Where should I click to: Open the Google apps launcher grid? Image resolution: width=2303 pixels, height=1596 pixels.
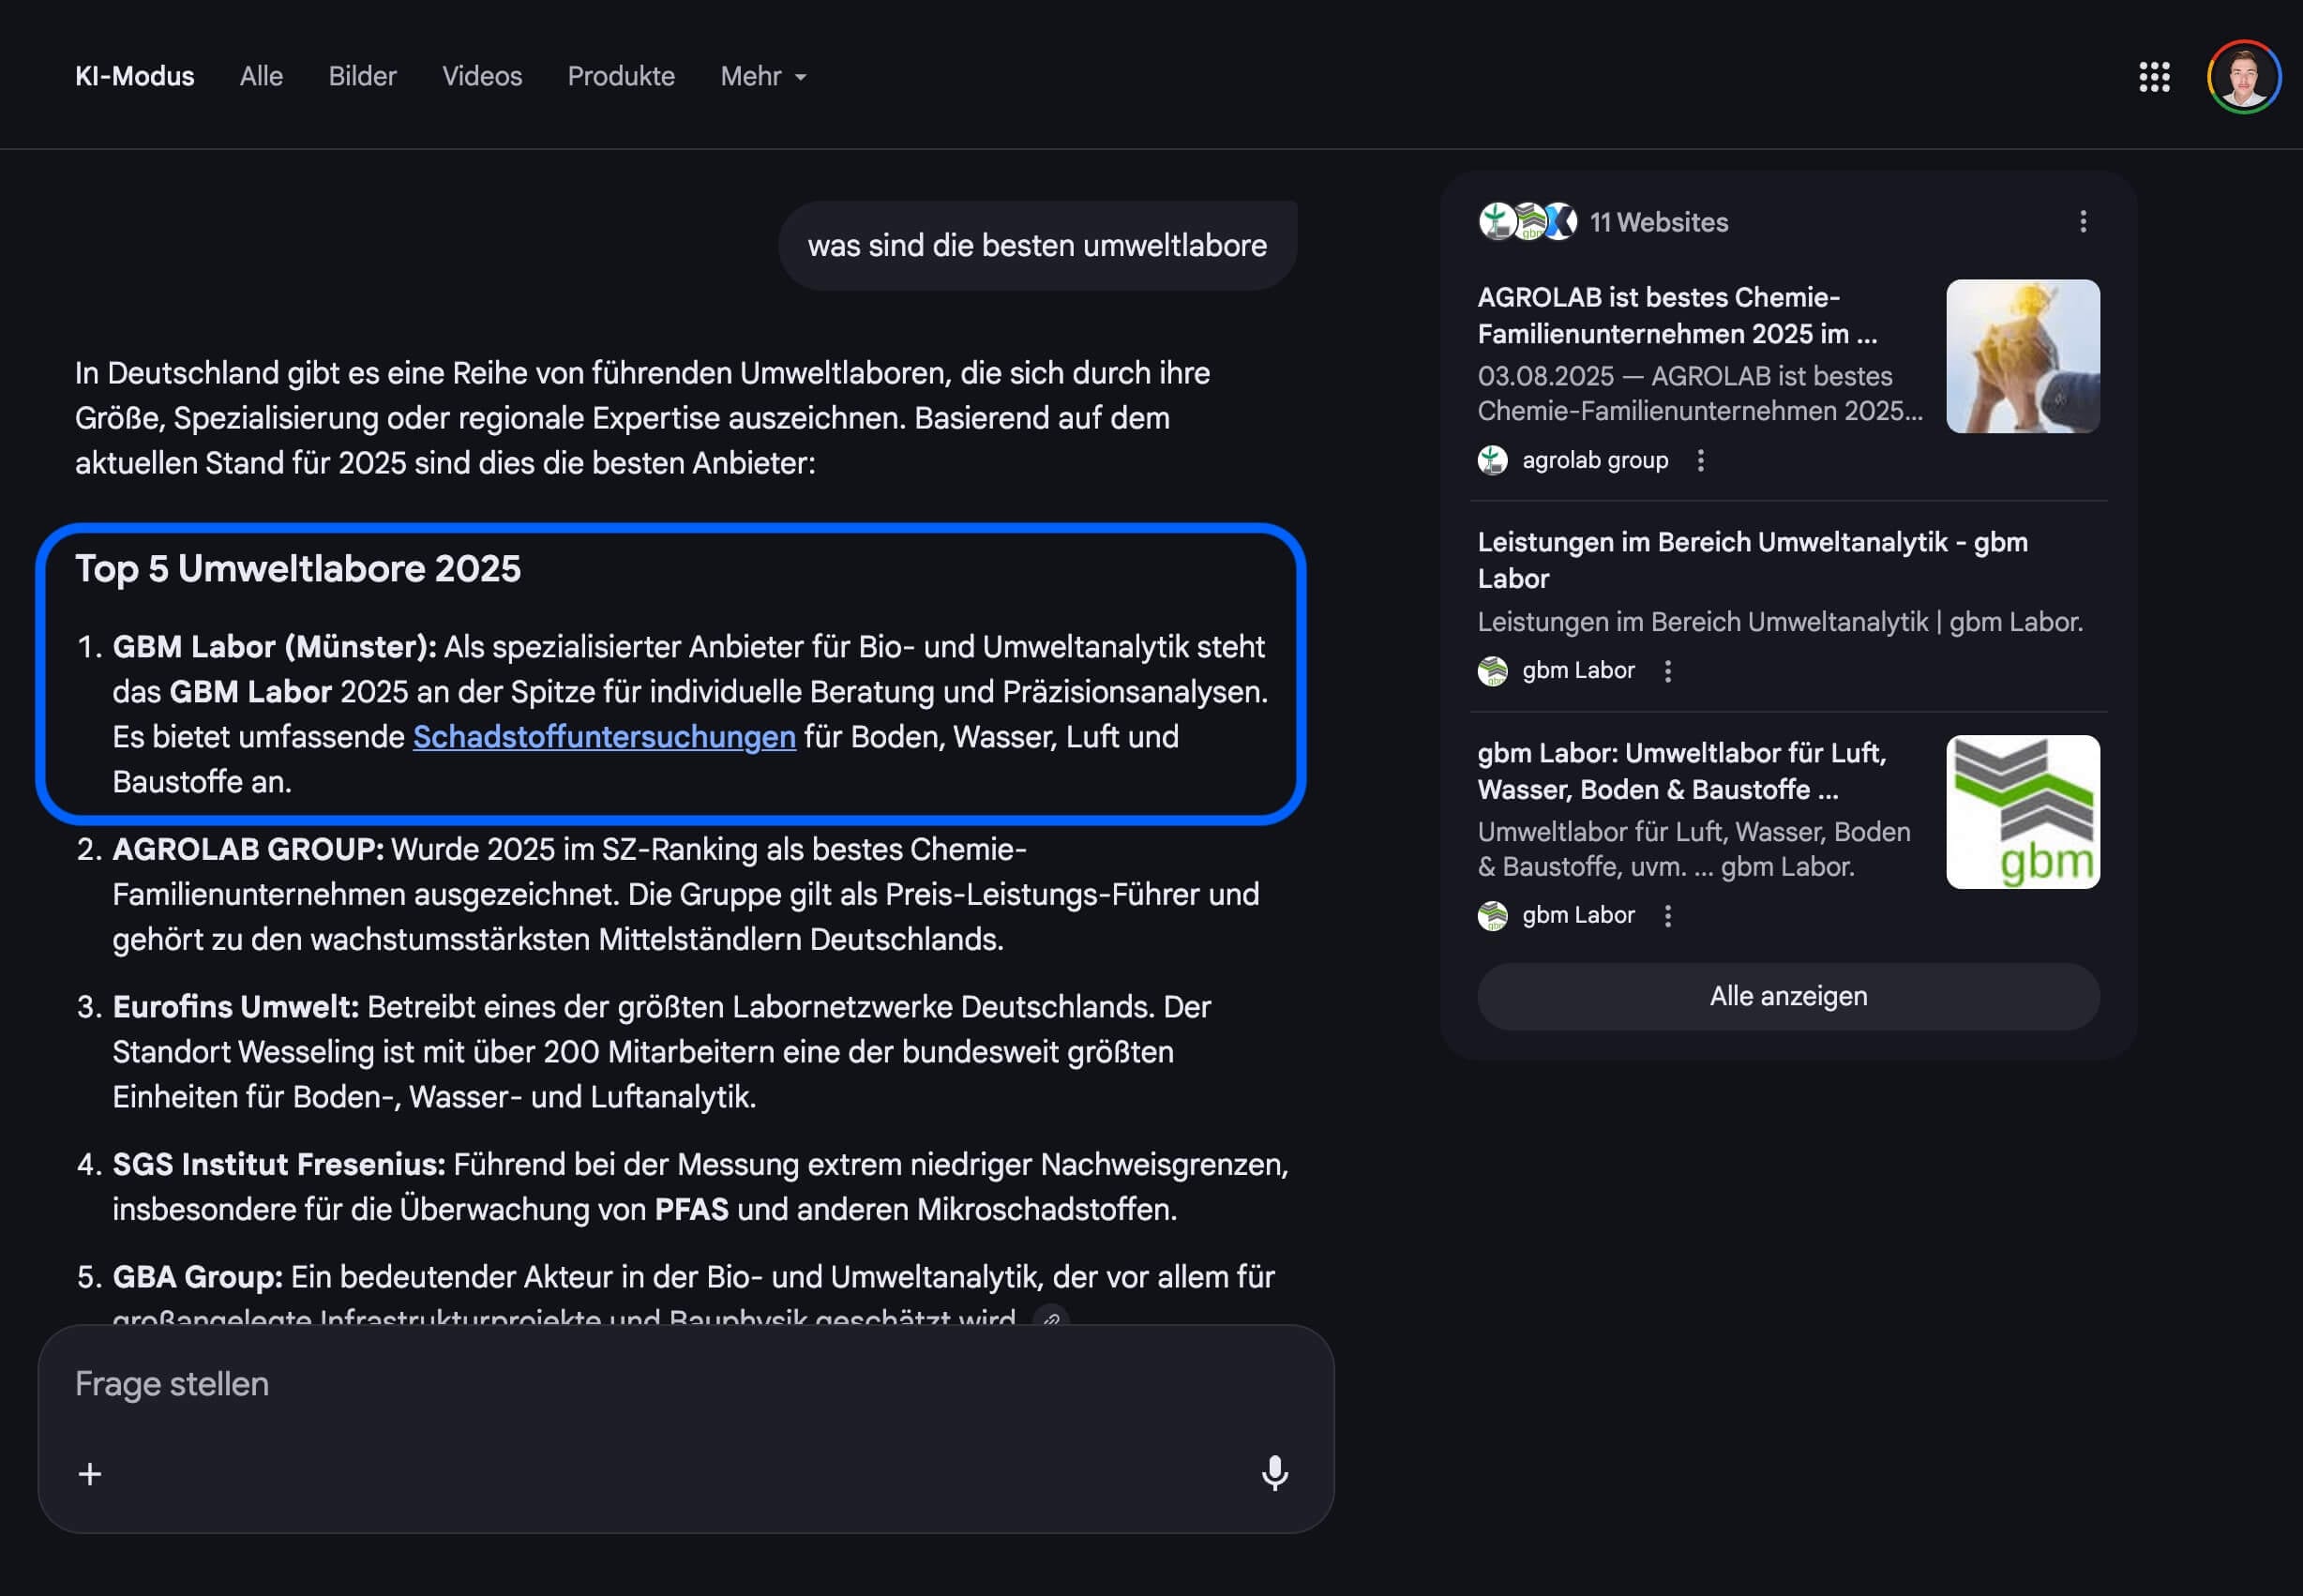click(2155, 77)
